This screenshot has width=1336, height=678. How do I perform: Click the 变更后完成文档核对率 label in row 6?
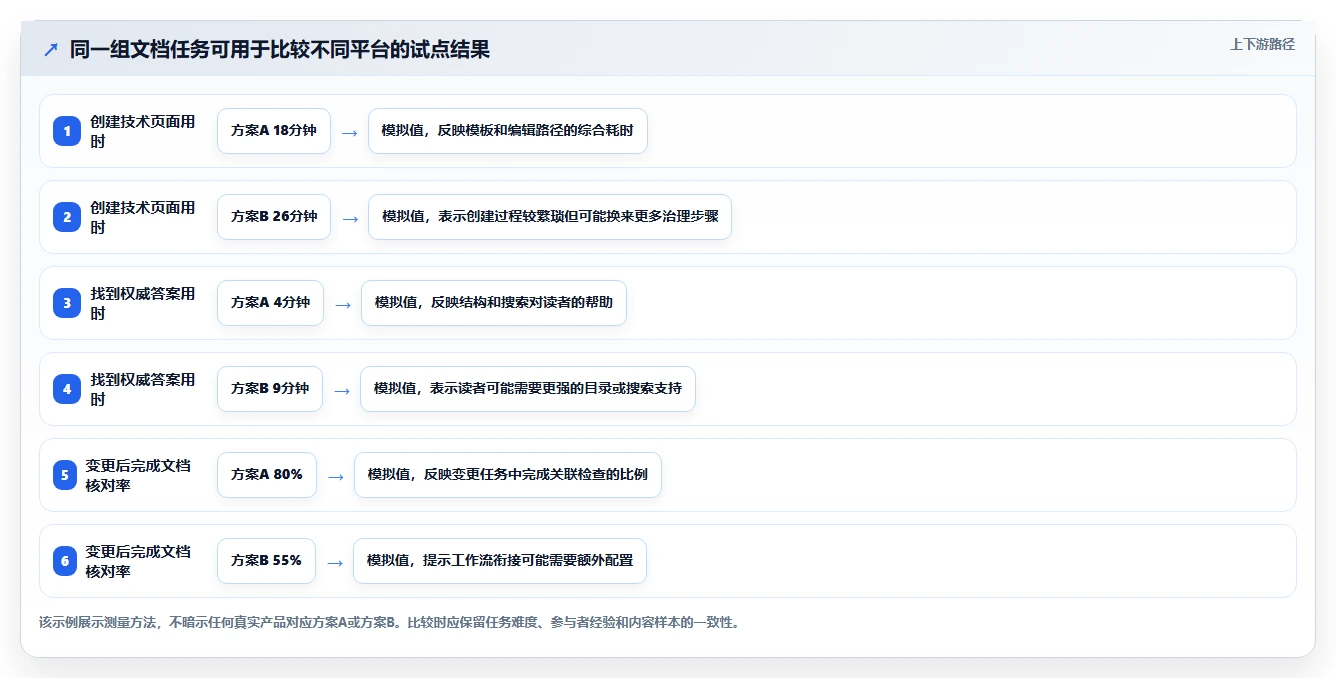pos(139,561)
